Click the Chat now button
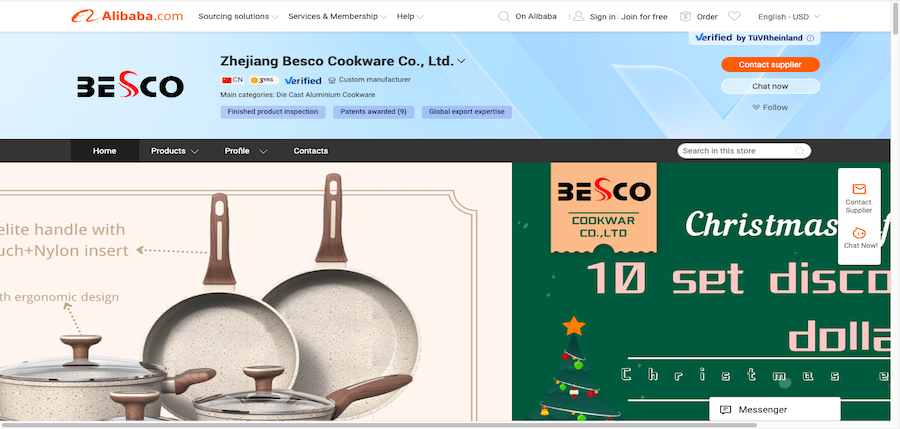This screenshot has width=900, height=429. (770, 86)
